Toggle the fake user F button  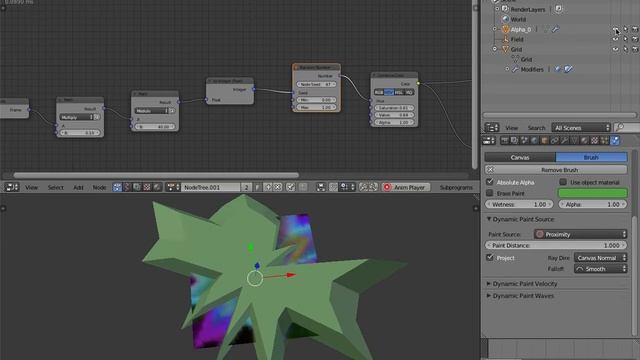(257, 187)
